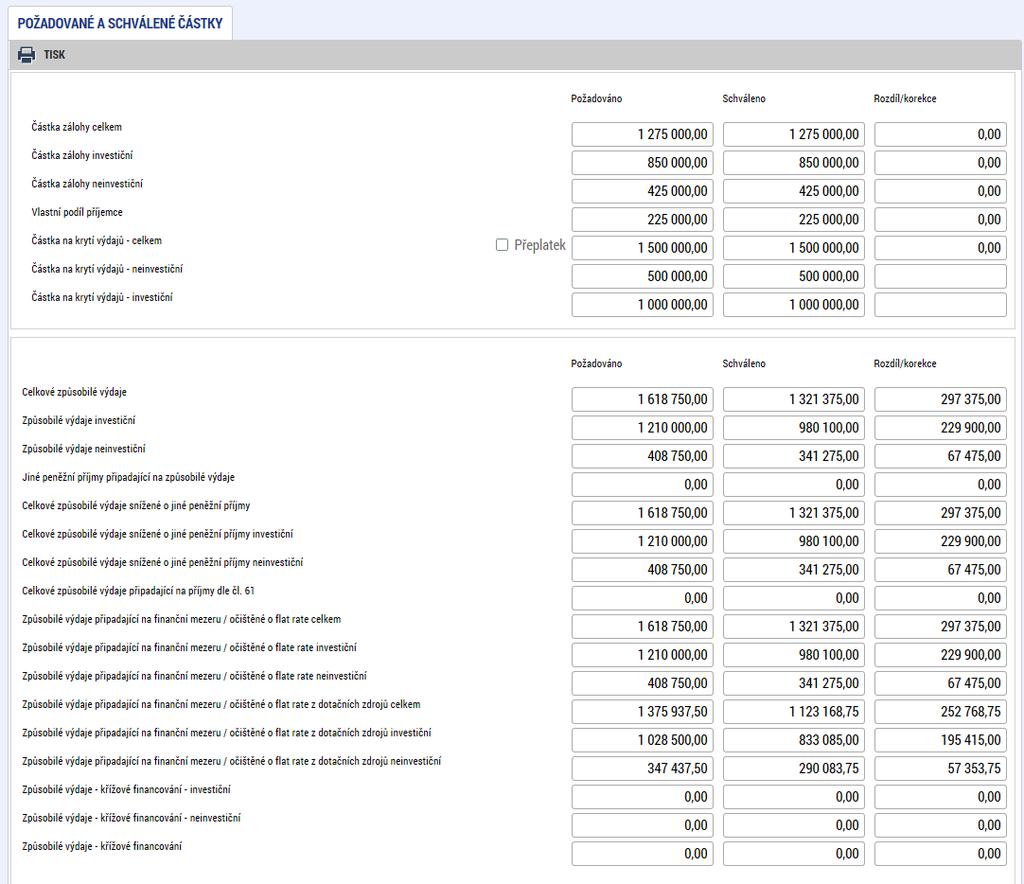The width and height of the screenshot is (1024, 884).
Task: Click Schváleno field for dotačních zdrojů neinvestiční row
Action: pos(793,768)
